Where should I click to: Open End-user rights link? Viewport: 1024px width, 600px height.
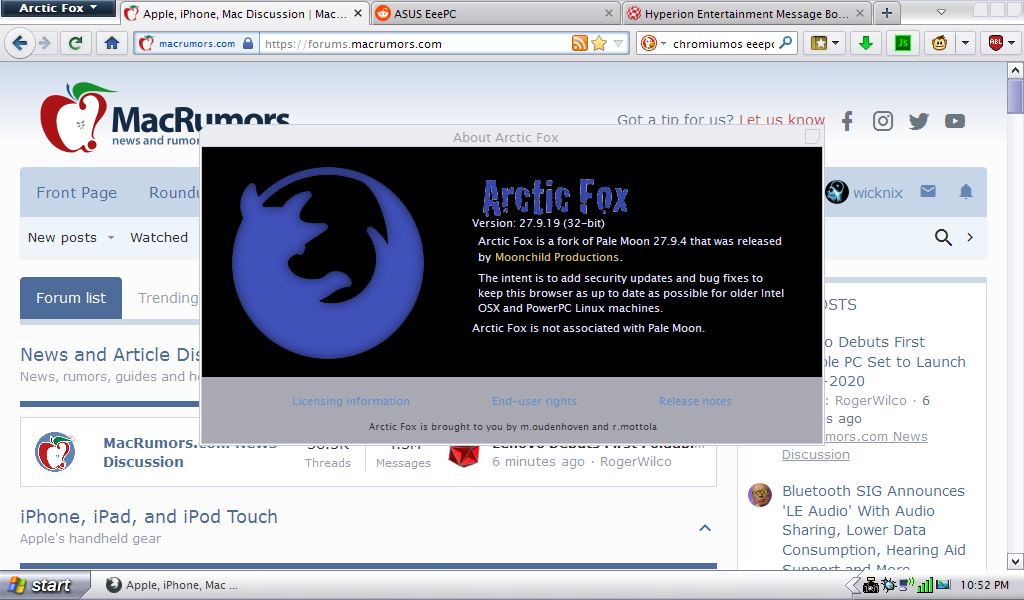[x=534, y=401]
